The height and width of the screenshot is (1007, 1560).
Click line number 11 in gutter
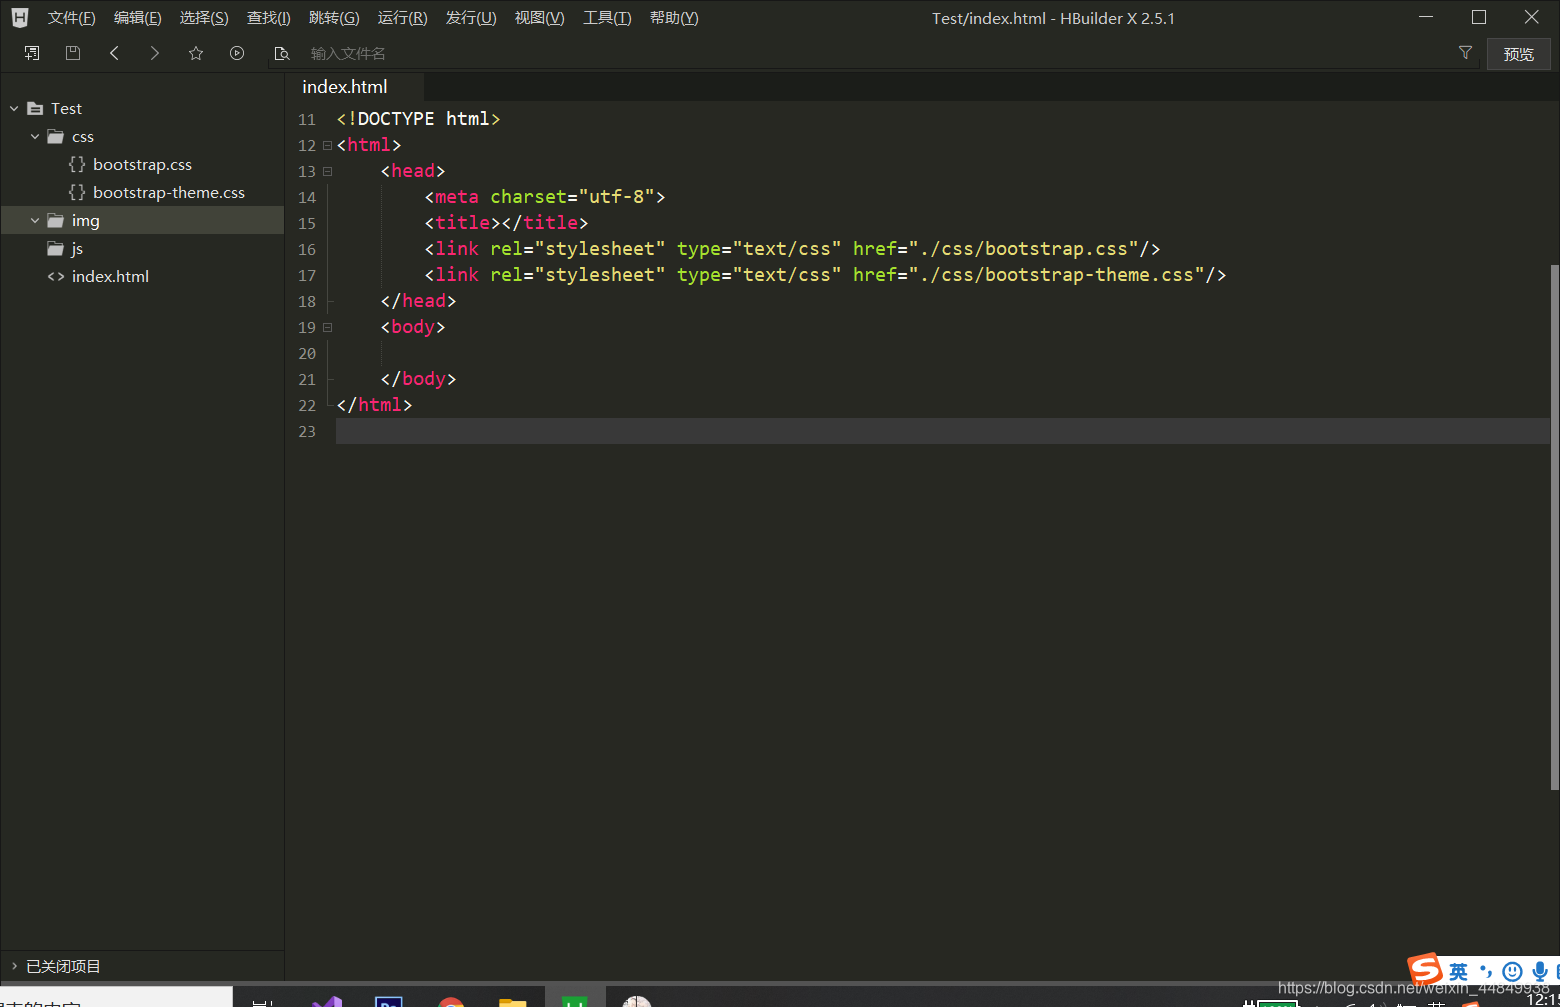click(307, 119)
